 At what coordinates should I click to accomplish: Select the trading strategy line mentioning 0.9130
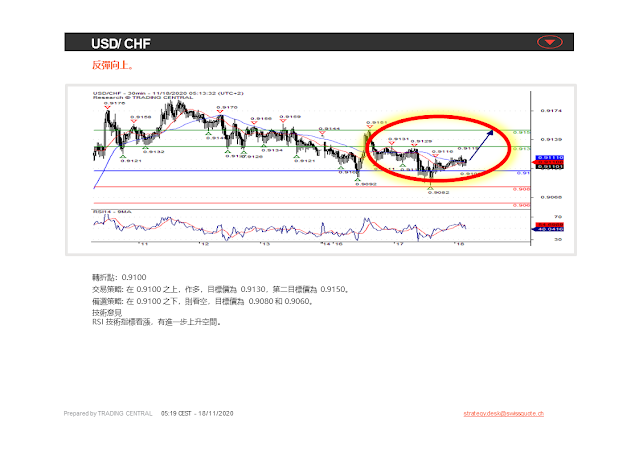220,289
